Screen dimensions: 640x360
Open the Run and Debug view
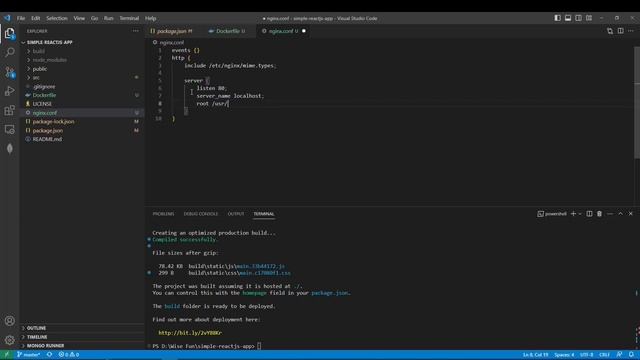point(9,91)
